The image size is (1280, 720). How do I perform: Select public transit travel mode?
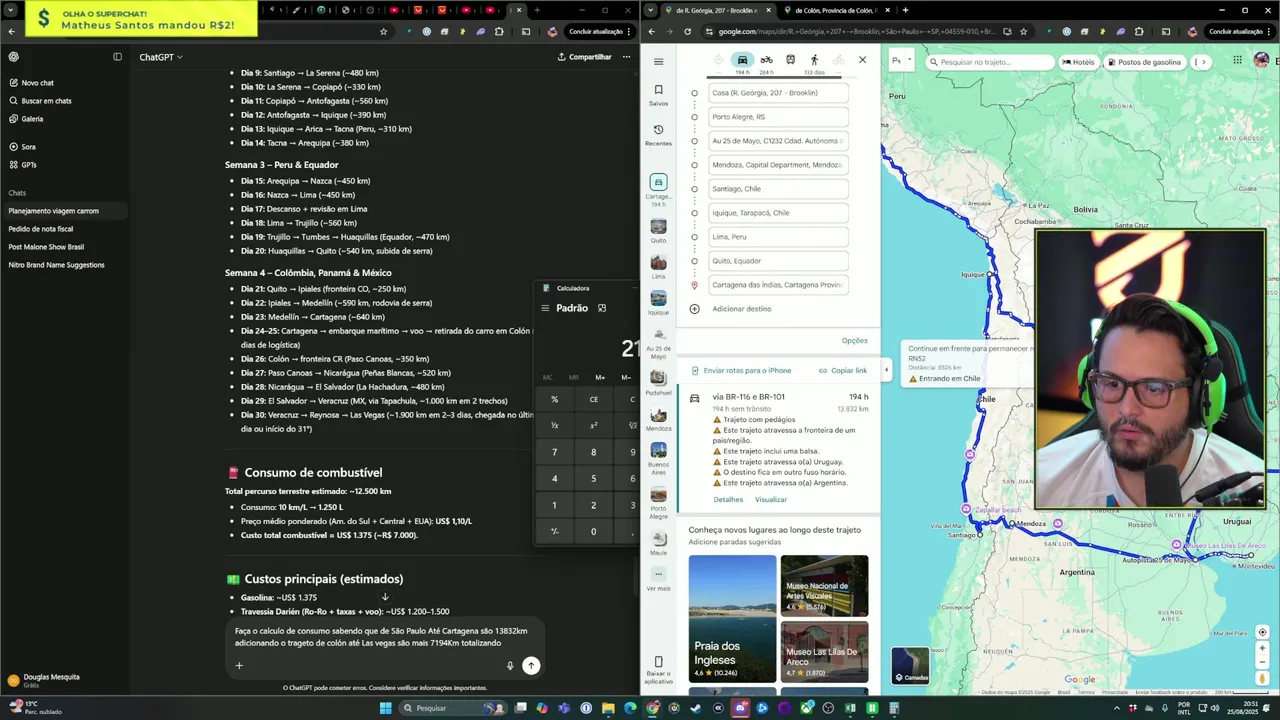[790, 61]
